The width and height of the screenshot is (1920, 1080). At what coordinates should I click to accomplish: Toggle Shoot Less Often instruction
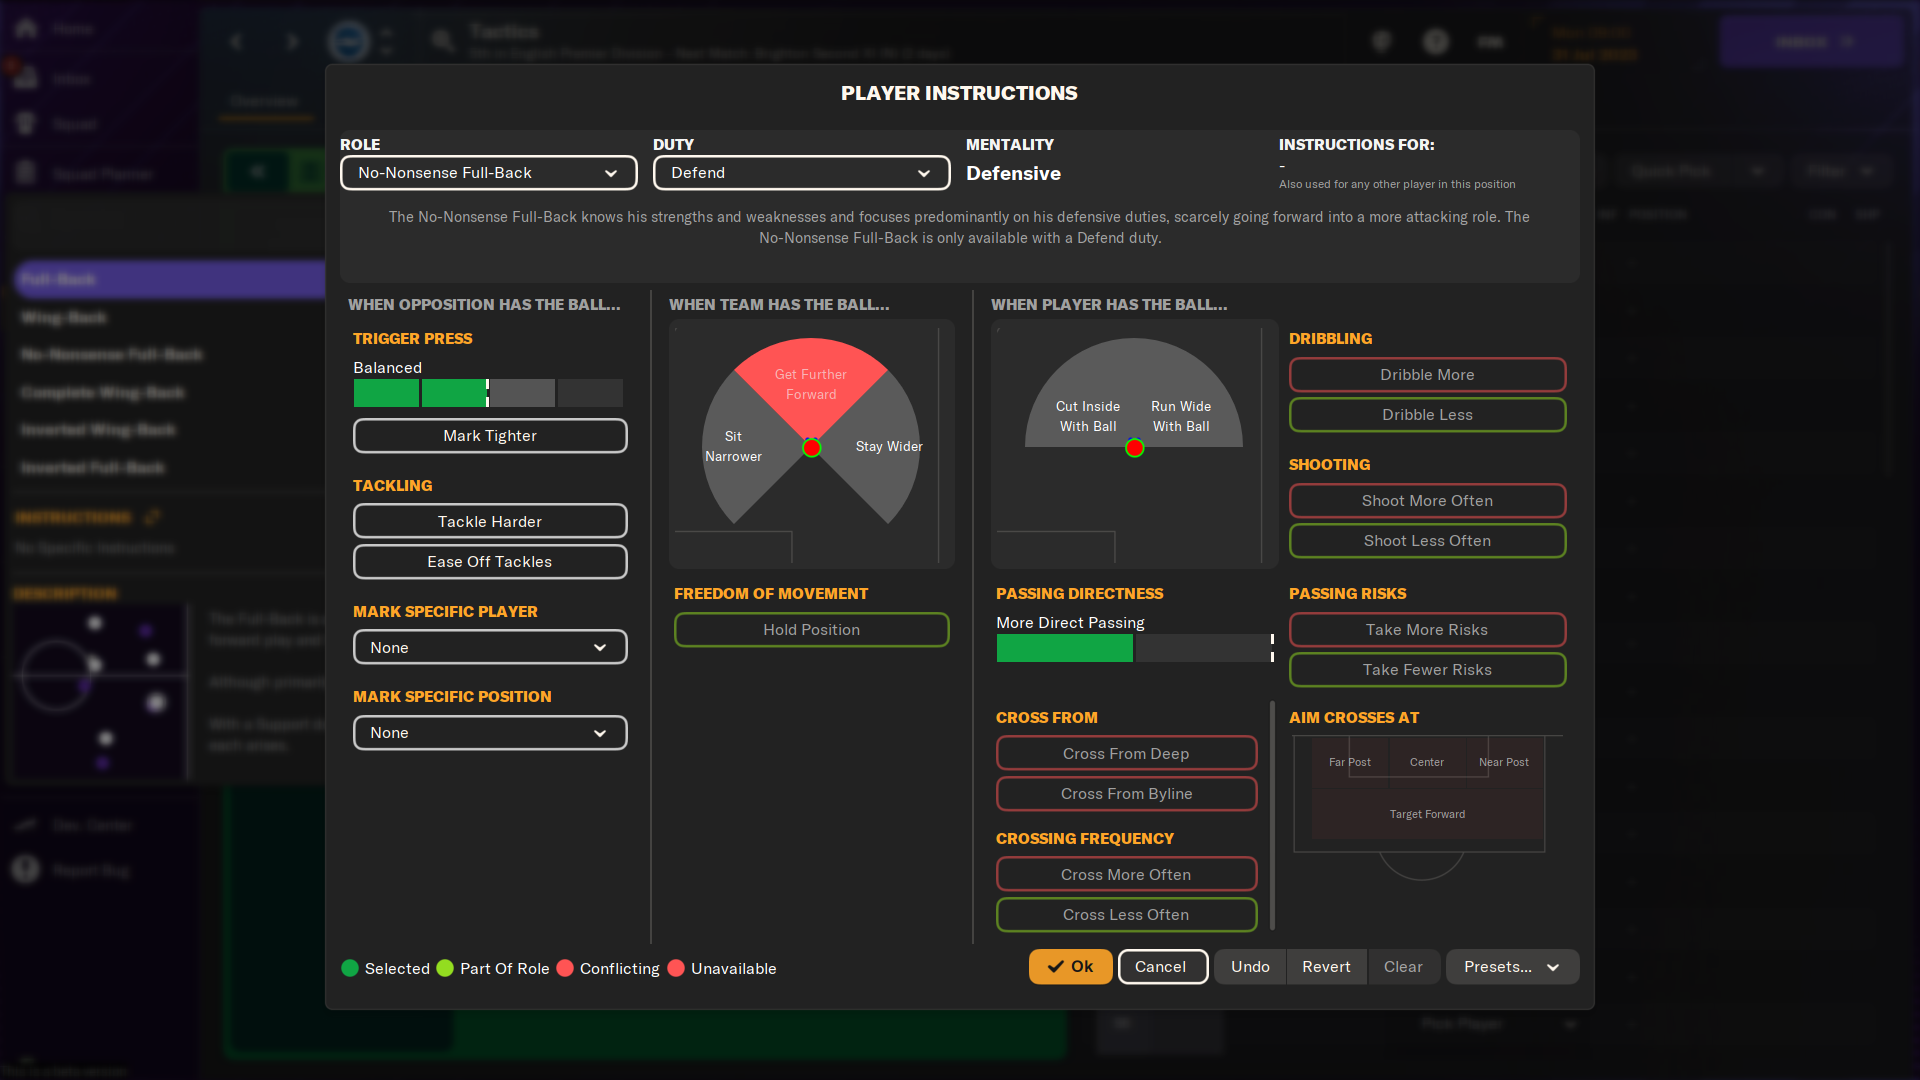click(1427, 541)
